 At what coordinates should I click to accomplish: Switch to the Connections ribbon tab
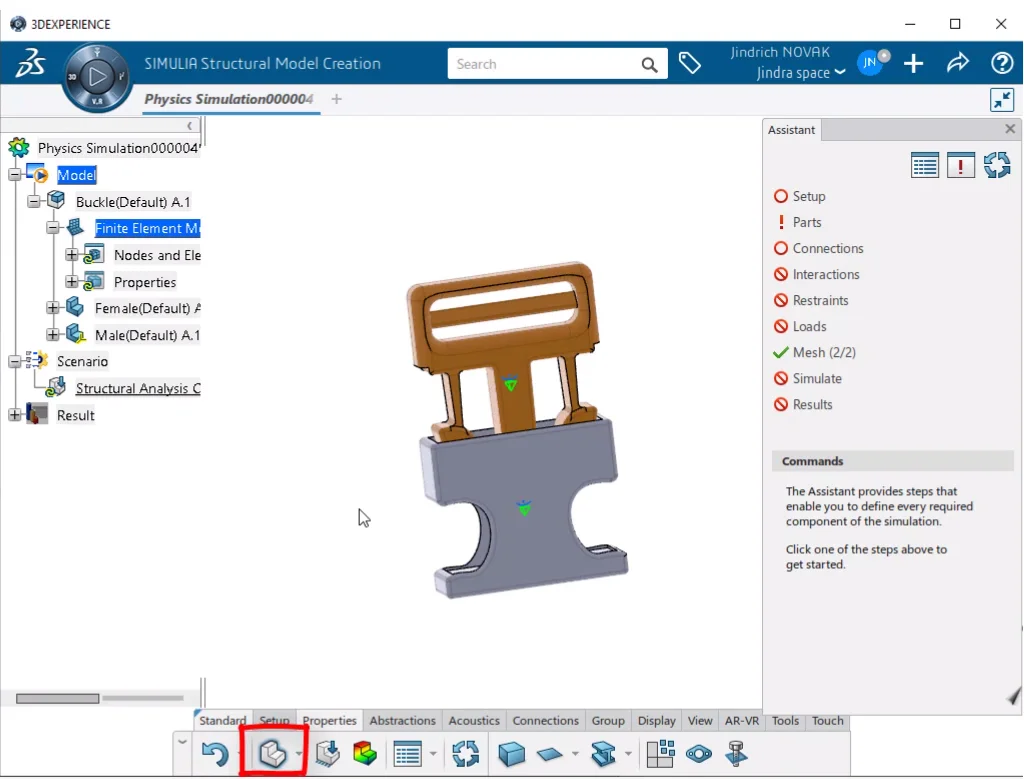[545, 720]
